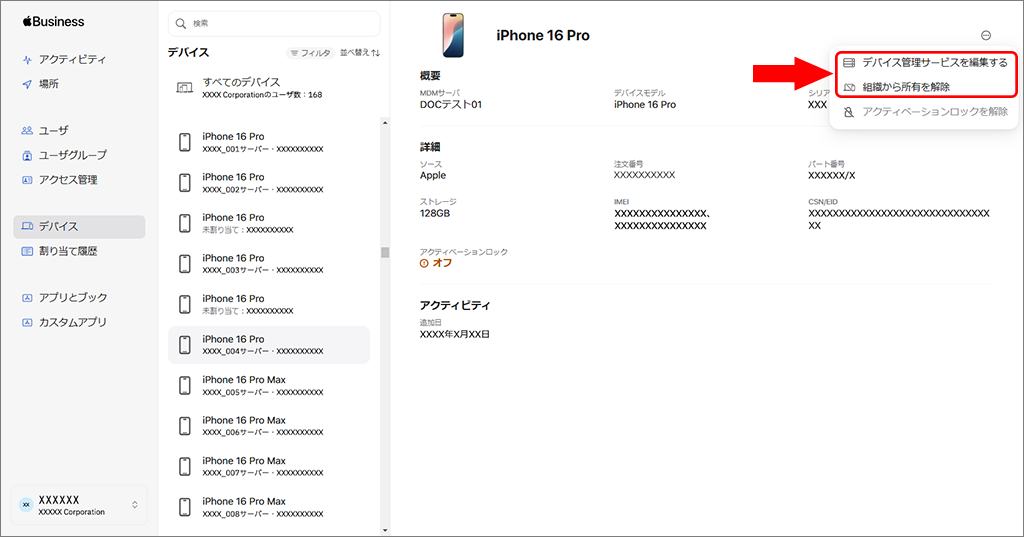Click the Apple Business logo
This screenshot has height=537, width=1024.
(x=54, y=22)
